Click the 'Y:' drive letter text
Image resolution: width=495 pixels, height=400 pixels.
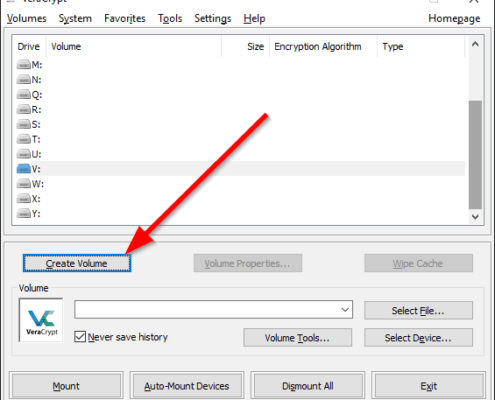tap(36, 213)
